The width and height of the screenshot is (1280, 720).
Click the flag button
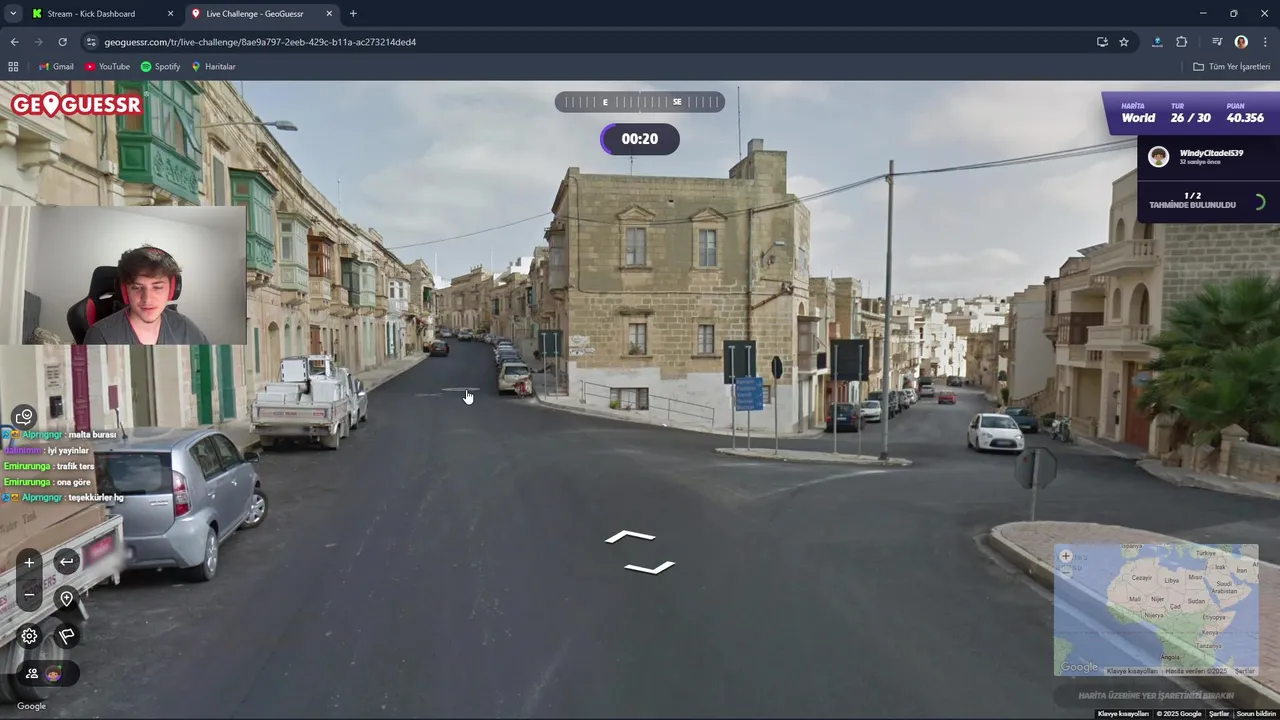point(66,636)
